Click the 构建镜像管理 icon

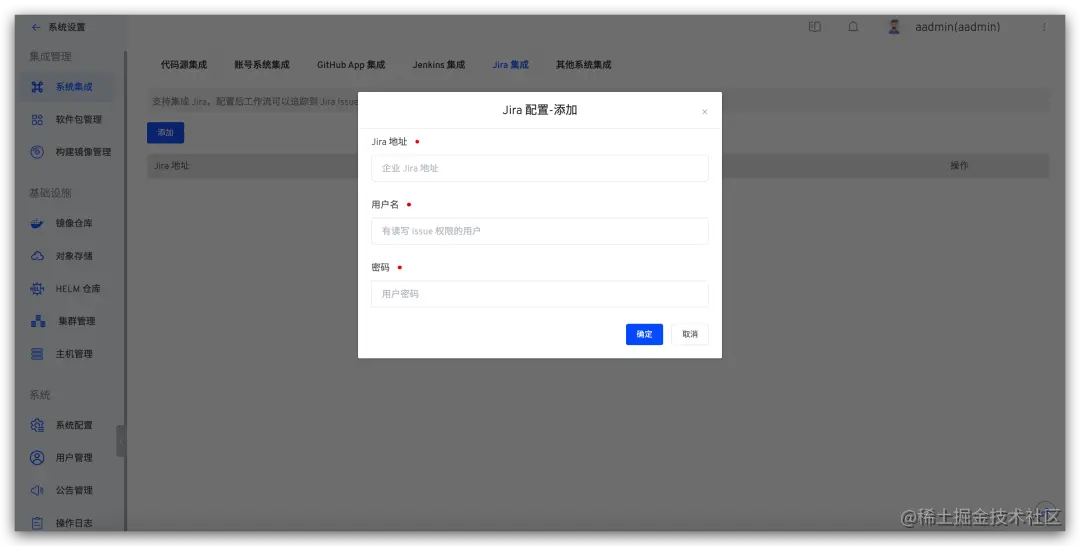tap(37, 152)
